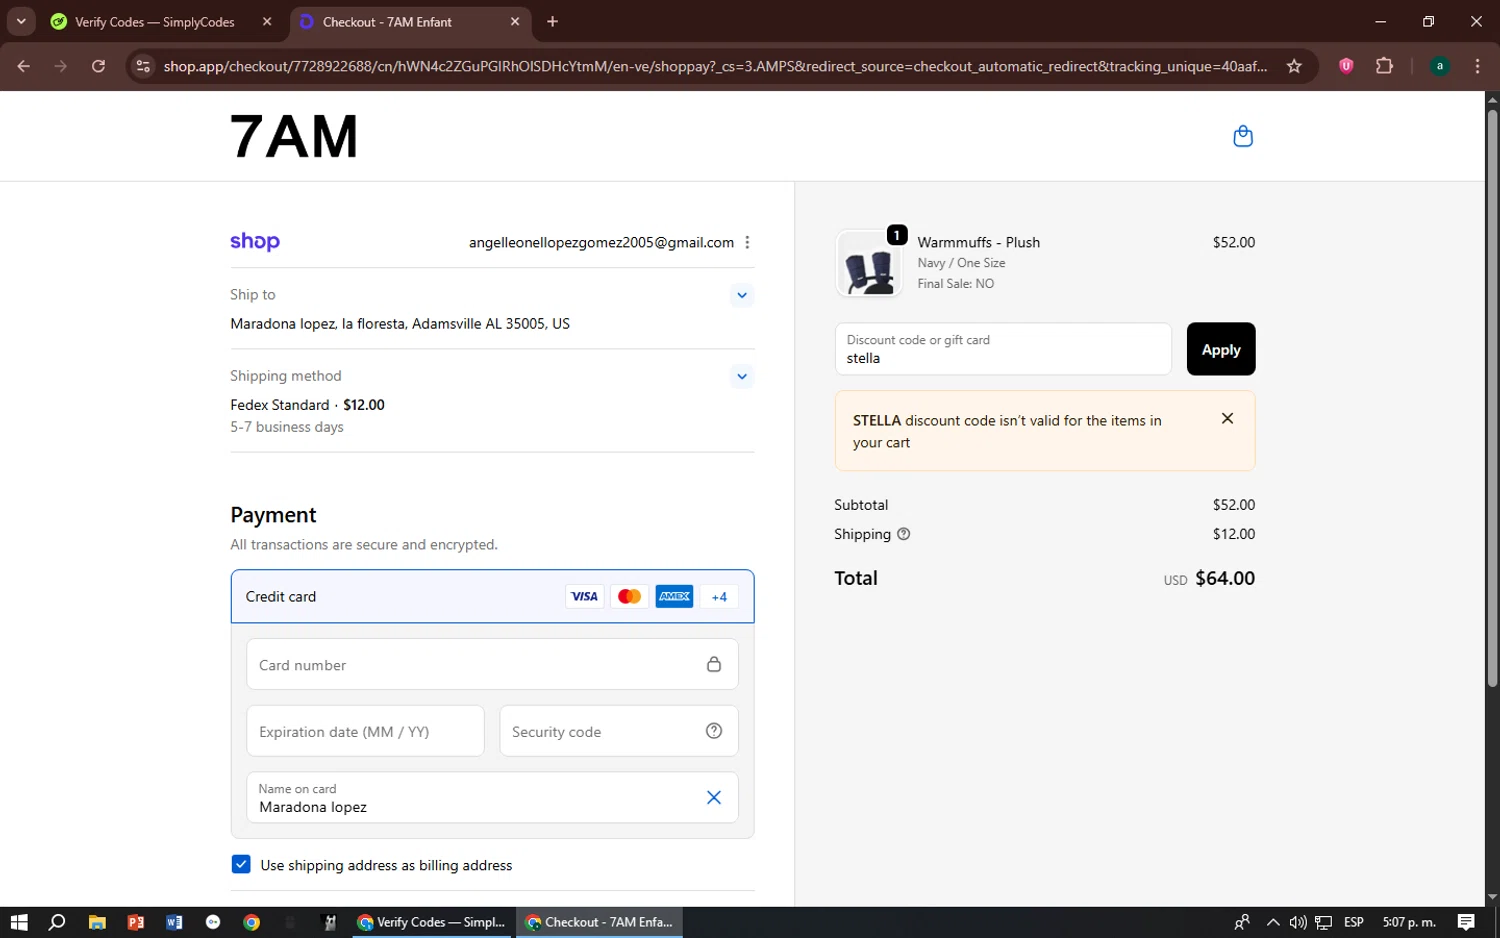Bookmark this page with the star
This screenshot has height=938, width=1500.
1294,66
